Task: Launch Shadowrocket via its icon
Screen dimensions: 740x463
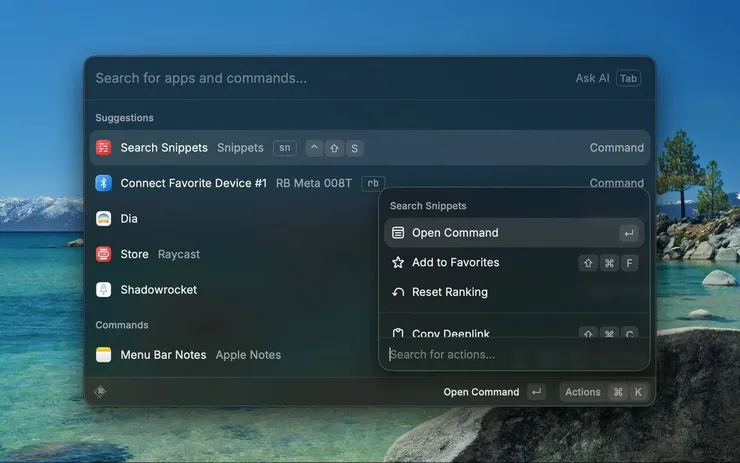Action: (x=103, y=290)
